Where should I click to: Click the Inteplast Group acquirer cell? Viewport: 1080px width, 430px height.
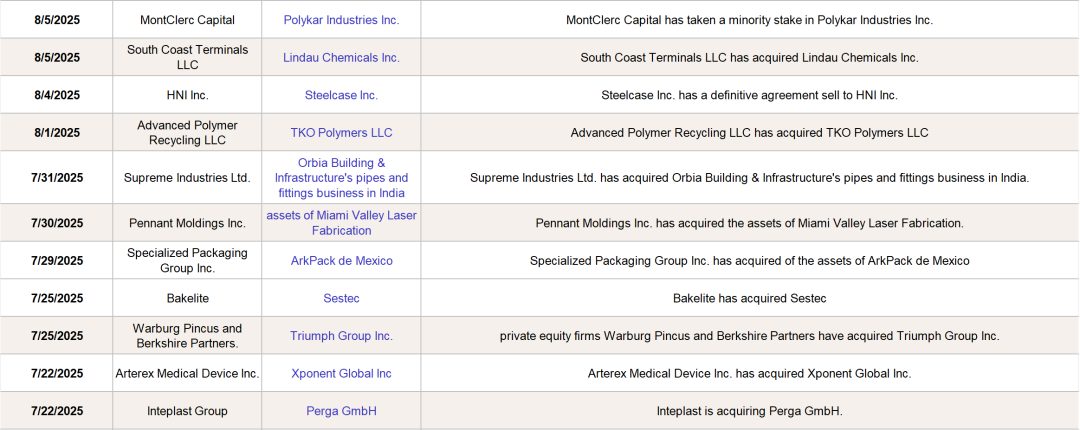187,411
